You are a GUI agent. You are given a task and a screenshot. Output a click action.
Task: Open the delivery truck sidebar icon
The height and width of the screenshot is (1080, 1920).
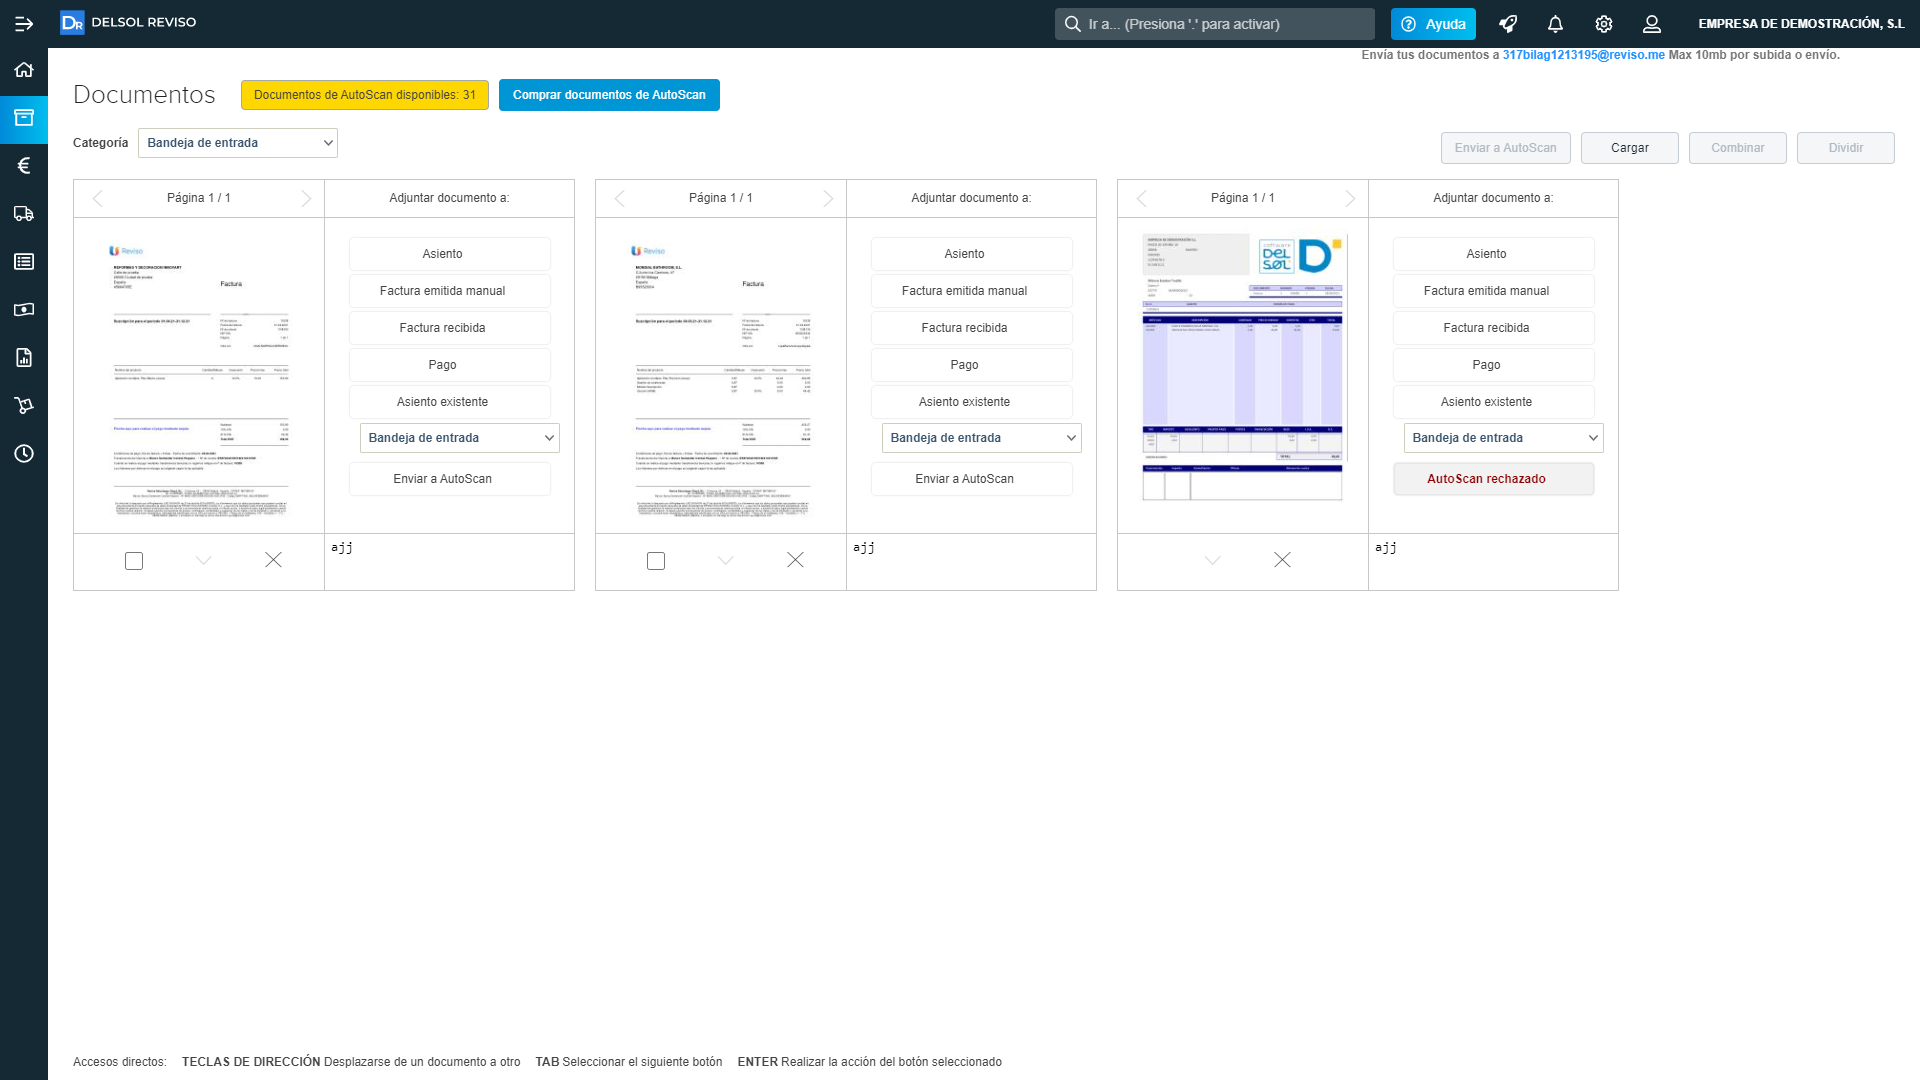24,214
